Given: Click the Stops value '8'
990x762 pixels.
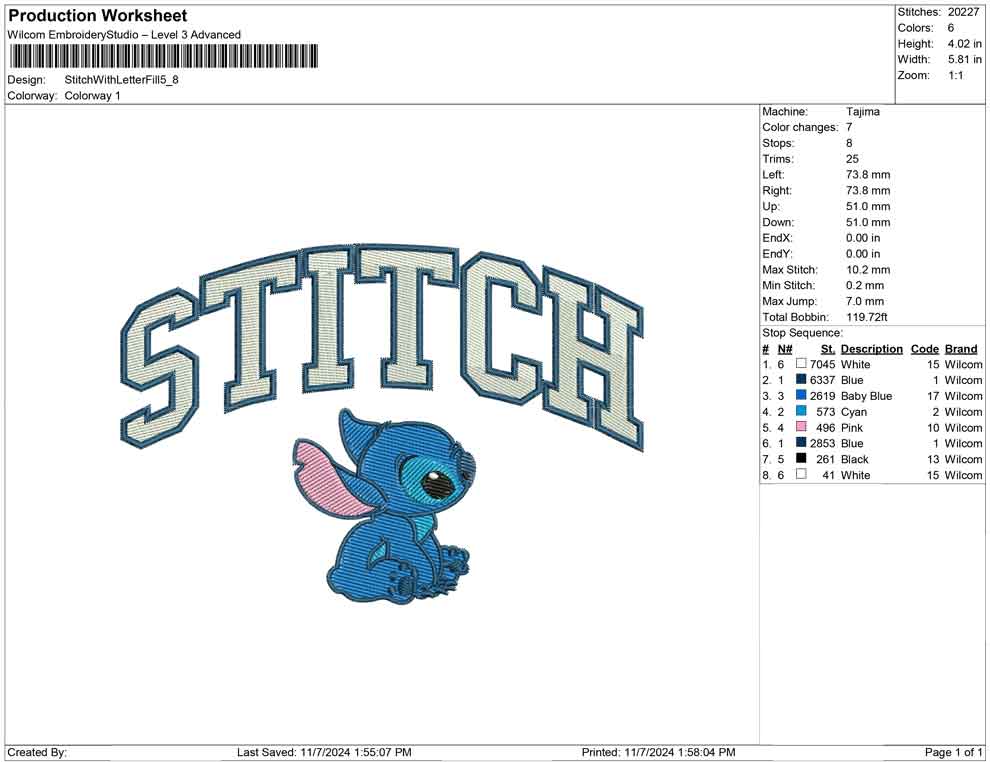Looking at the screenshot, I should click(x=849, y=143).
